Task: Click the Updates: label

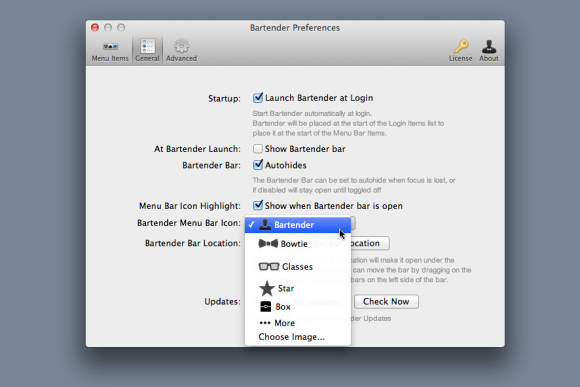Action: [x=222, y=302]
